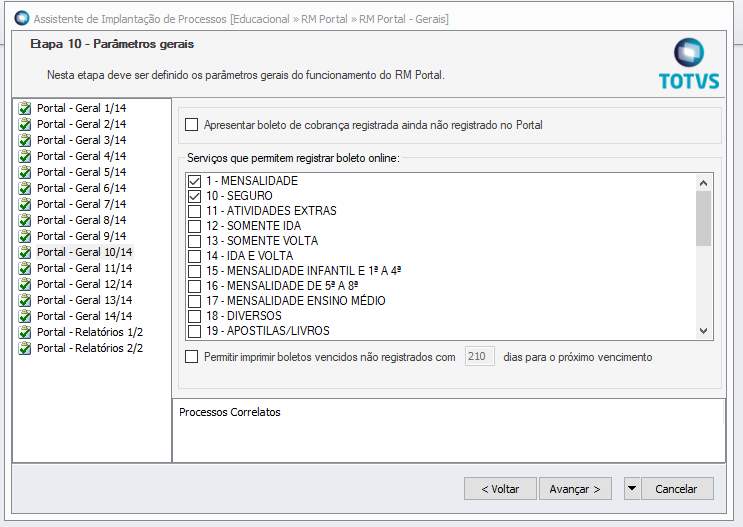Toggle Permitir imprimir boletos vencidos checkbox

coord(192,357)
